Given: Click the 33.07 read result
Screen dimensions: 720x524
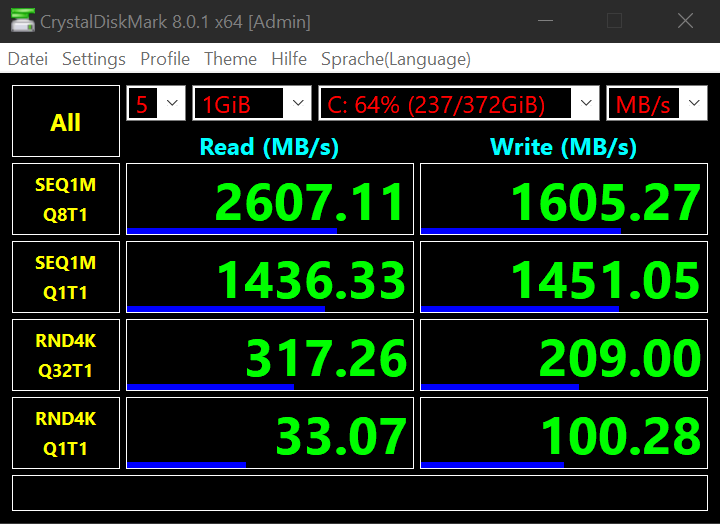Looking at the screenshot, I should (x=270, y=433).
